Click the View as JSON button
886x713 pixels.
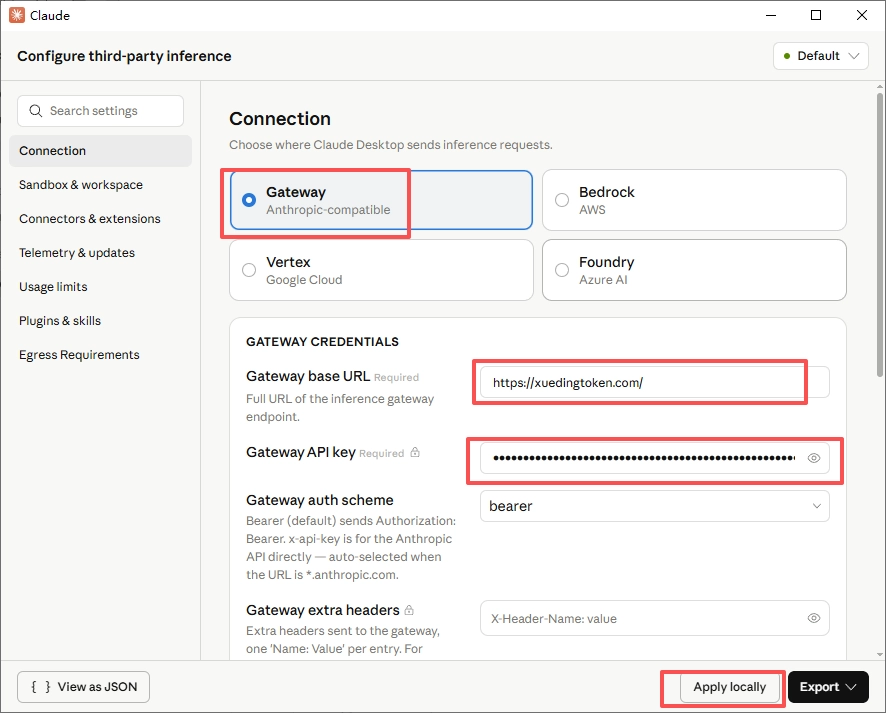84,687
